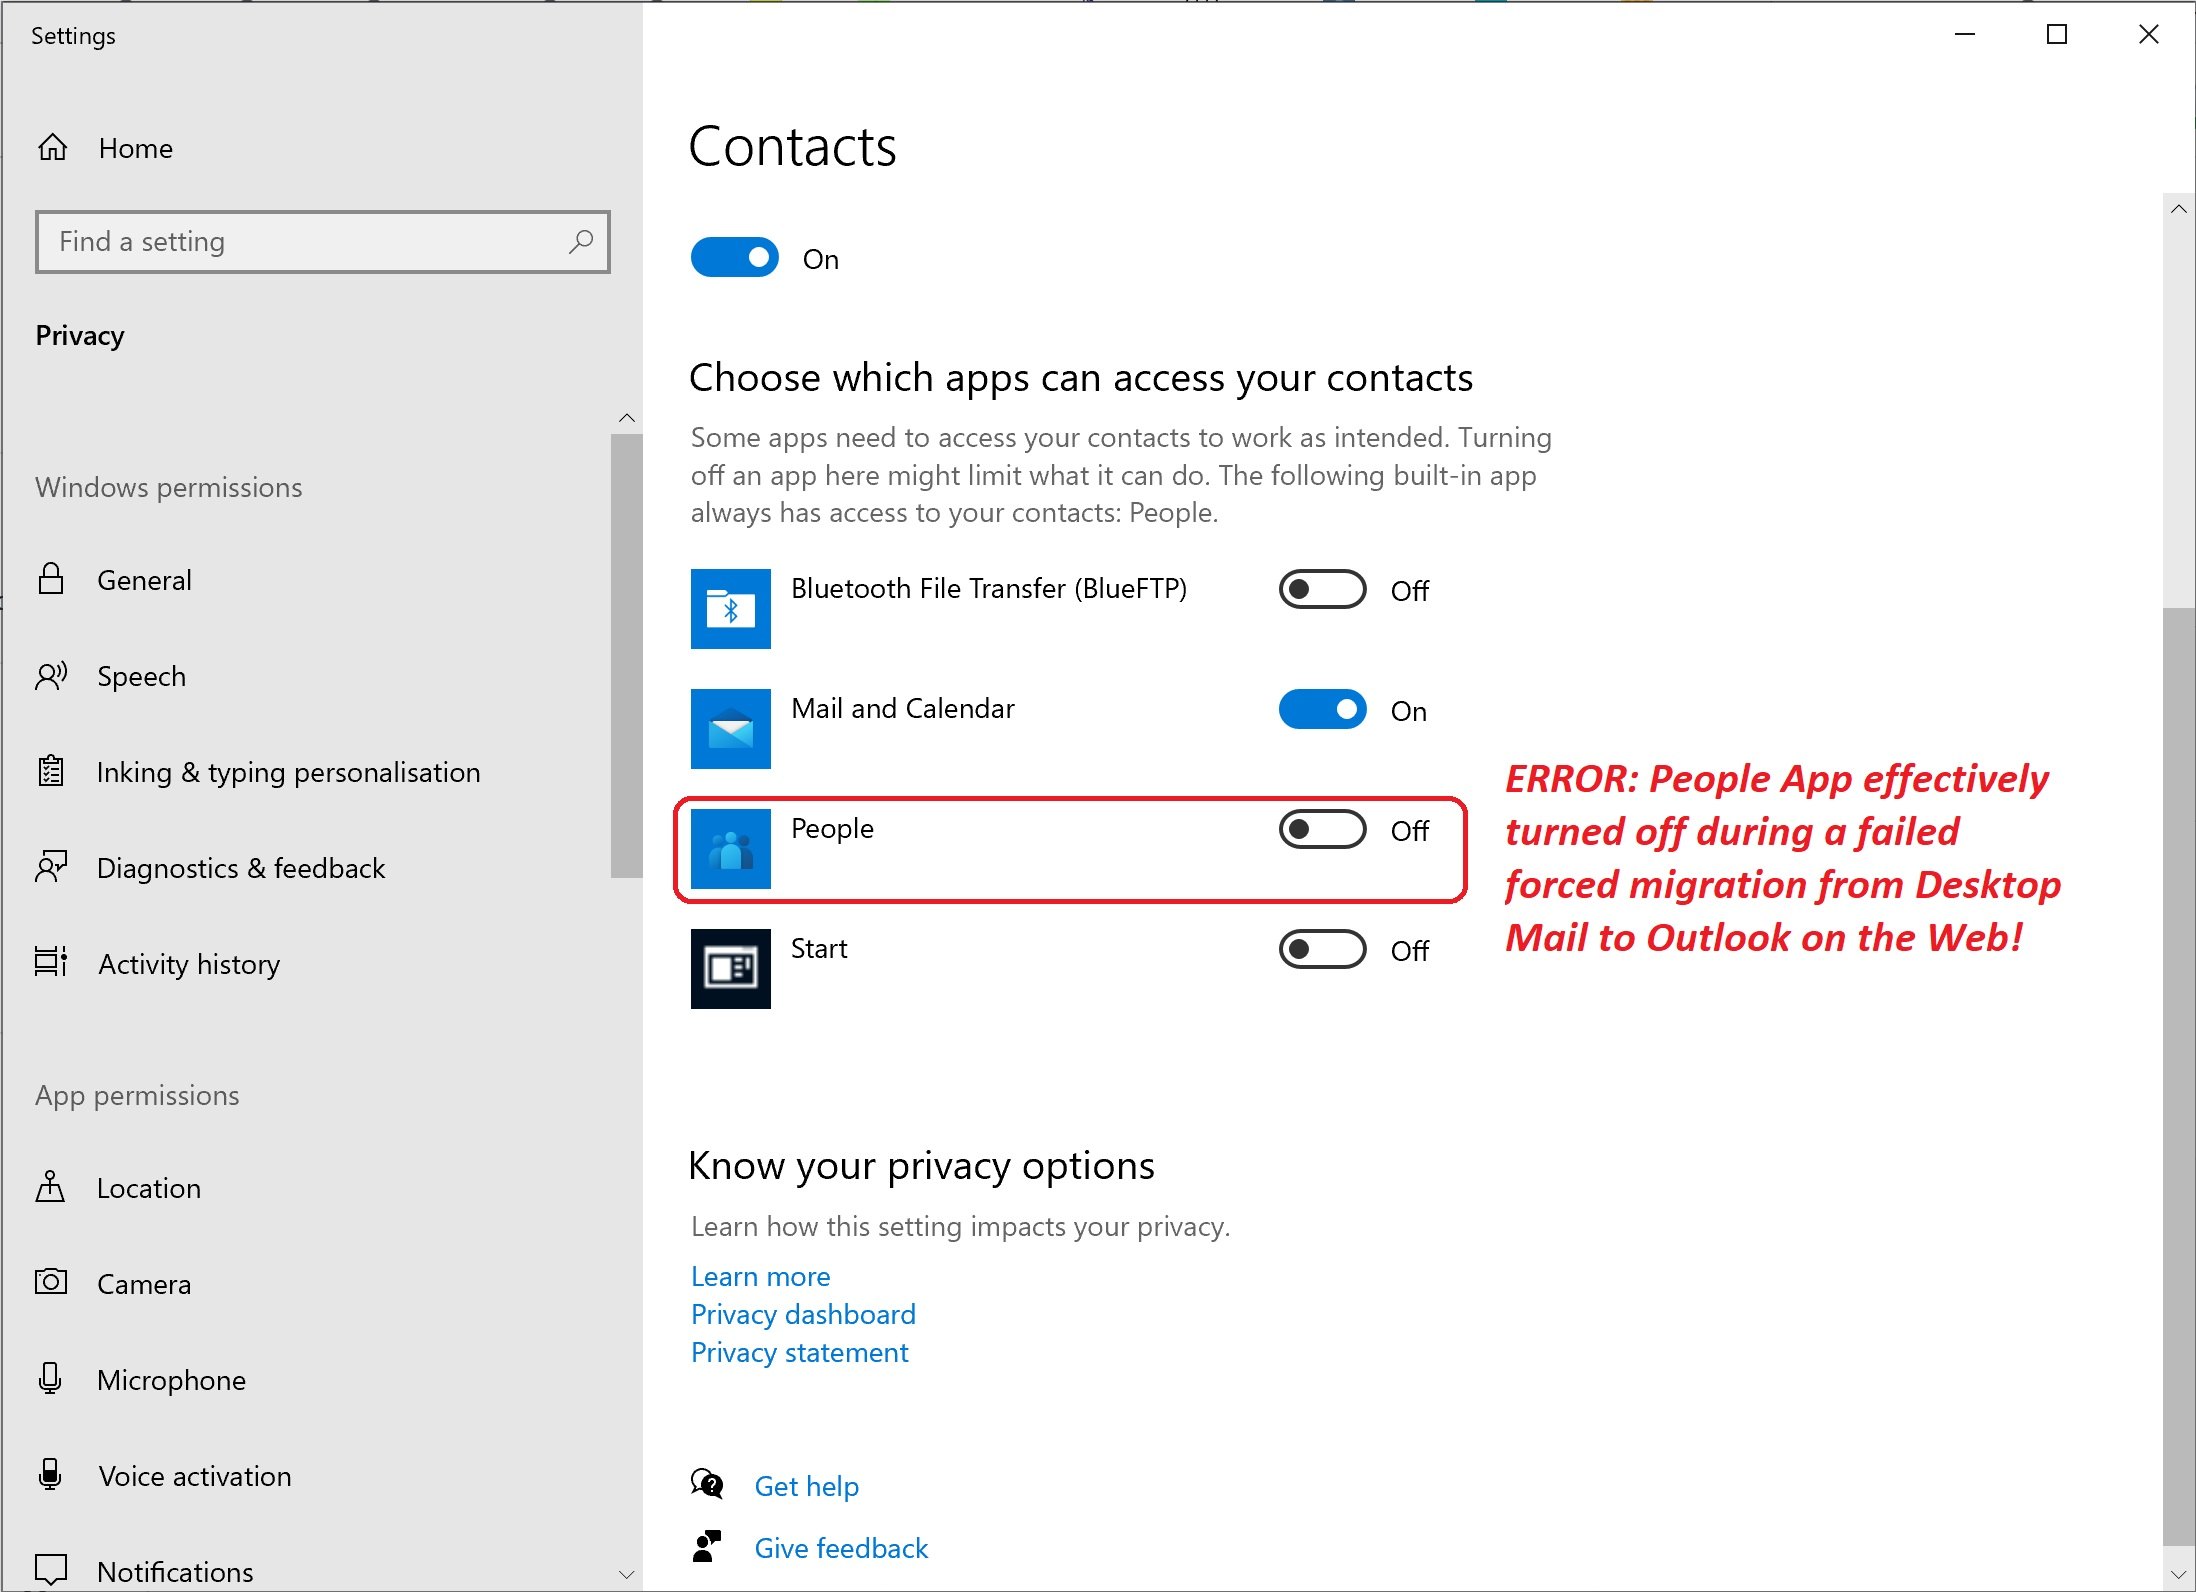Screen dimensions: 2196x1592
Task: Turn off the main Contacts access toggle
Action: (x=734, y=258)
